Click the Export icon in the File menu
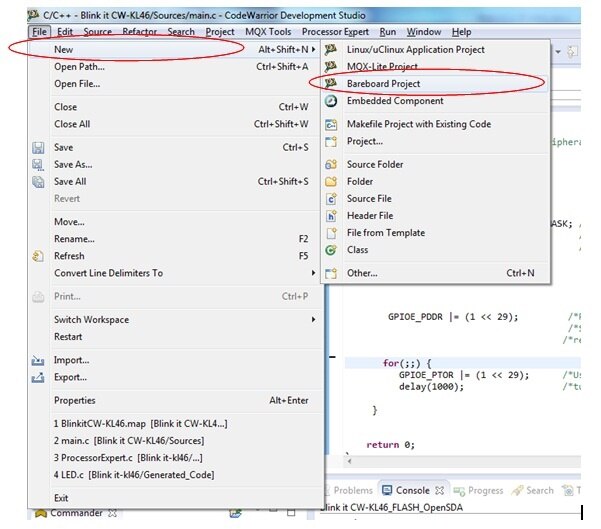Image resolution: width=601 pixels, height=529 pixels. (38, 378)
